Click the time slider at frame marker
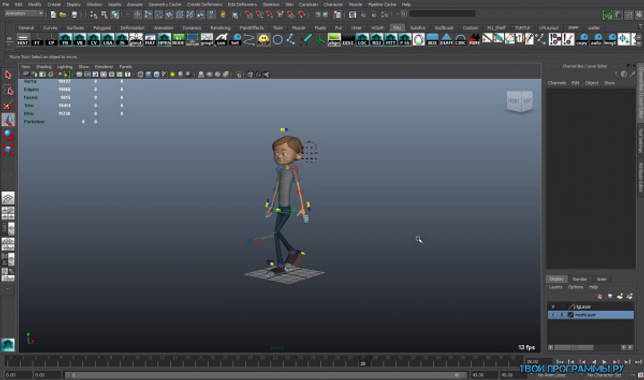Screen dimensions: 644x380 (x=363, y=362)
